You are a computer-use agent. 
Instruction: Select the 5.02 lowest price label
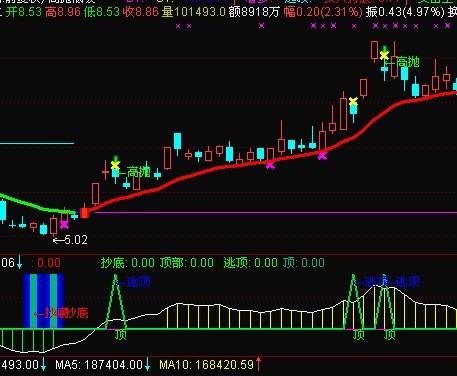(70, 240)
